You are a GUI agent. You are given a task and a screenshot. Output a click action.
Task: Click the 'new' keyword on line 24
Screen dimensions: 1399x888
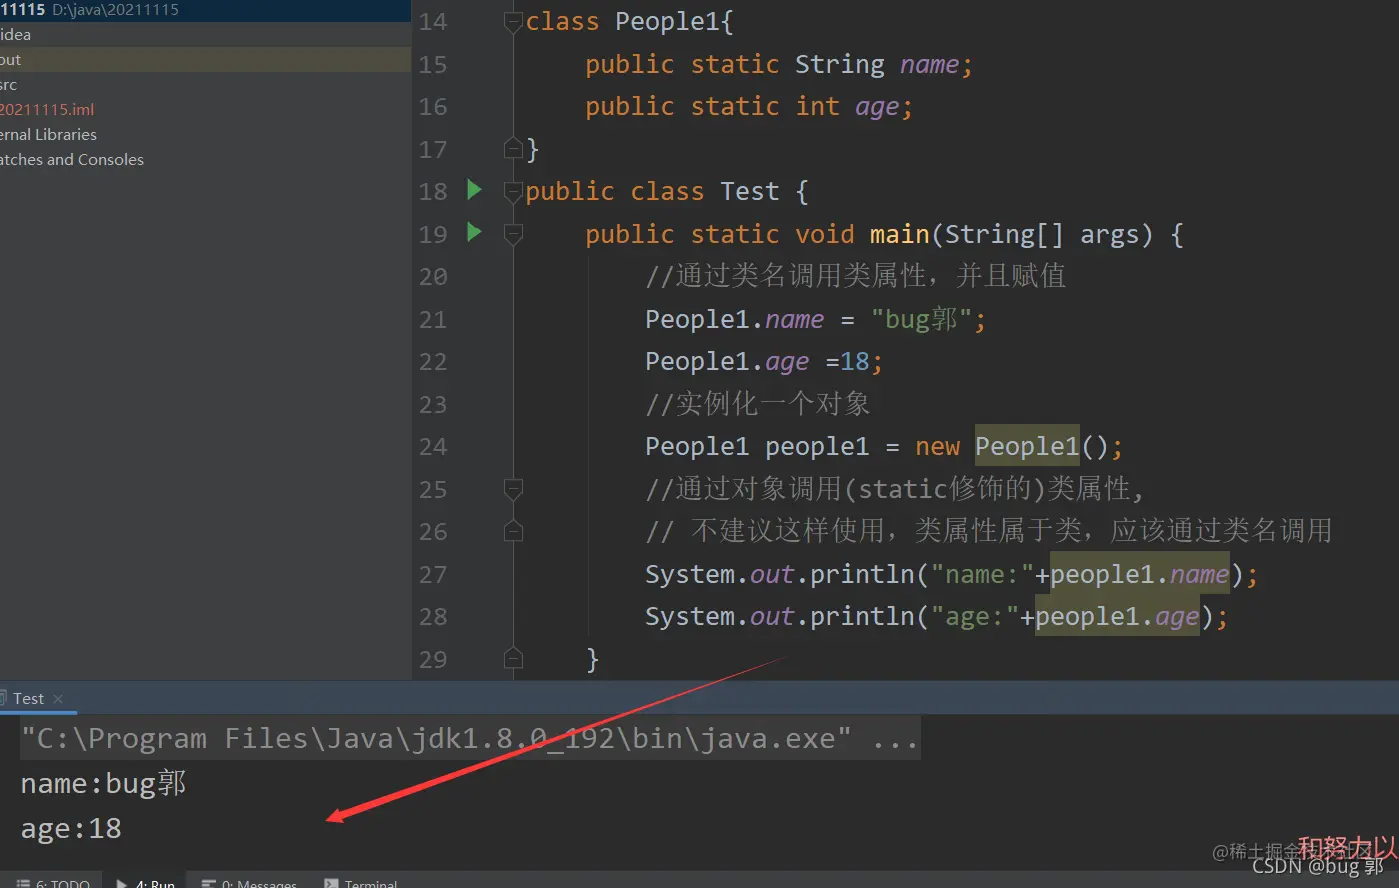(x=937, y=446)
